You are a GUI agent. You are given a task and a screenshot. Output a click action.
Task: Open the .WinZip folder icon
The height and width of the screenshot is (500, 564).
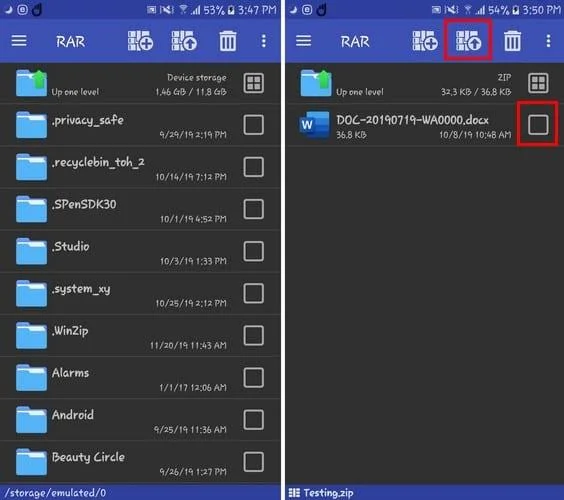[31, 335]
